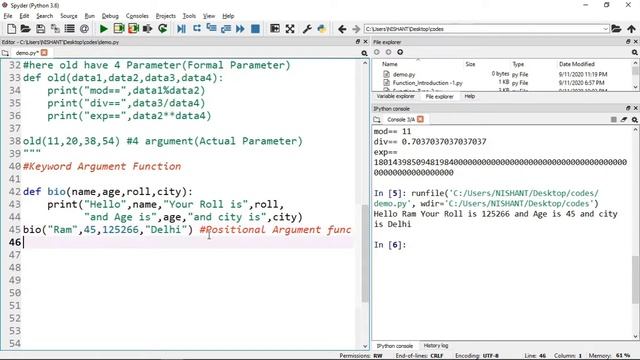Go forward with the right arrow icon

point(356,29)
